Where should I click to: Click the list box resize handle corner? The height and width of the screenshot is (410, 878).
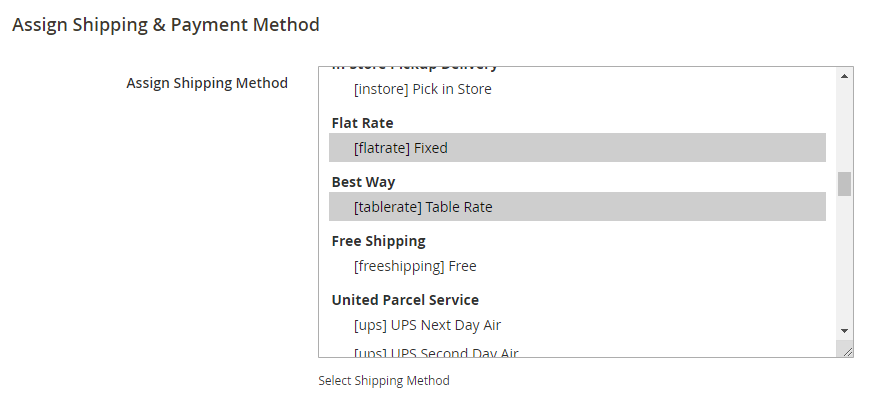tap(846, 350)
